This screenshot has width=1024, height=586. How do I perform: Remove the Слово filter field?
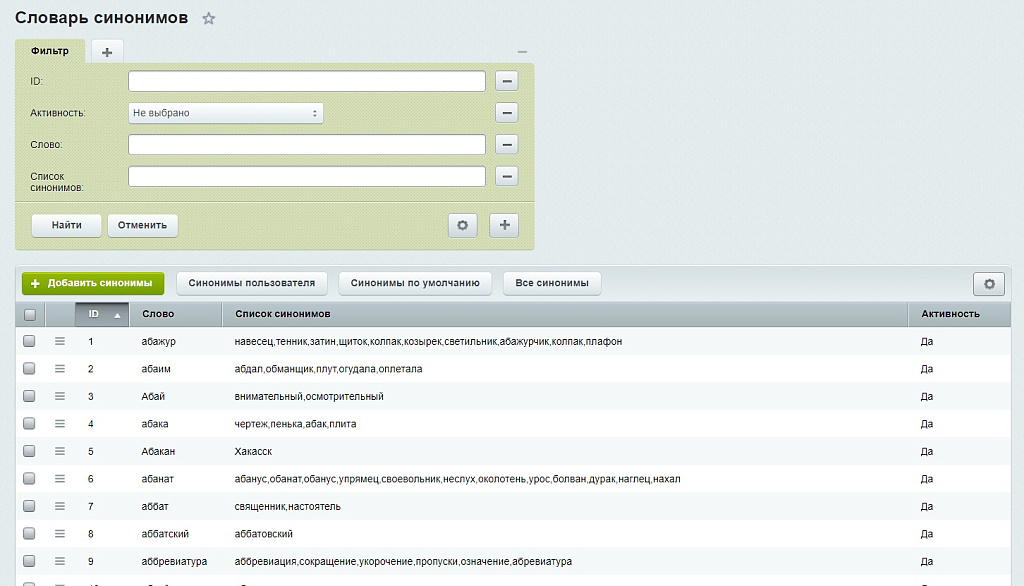pyautogui.click(x=507, y=145)
